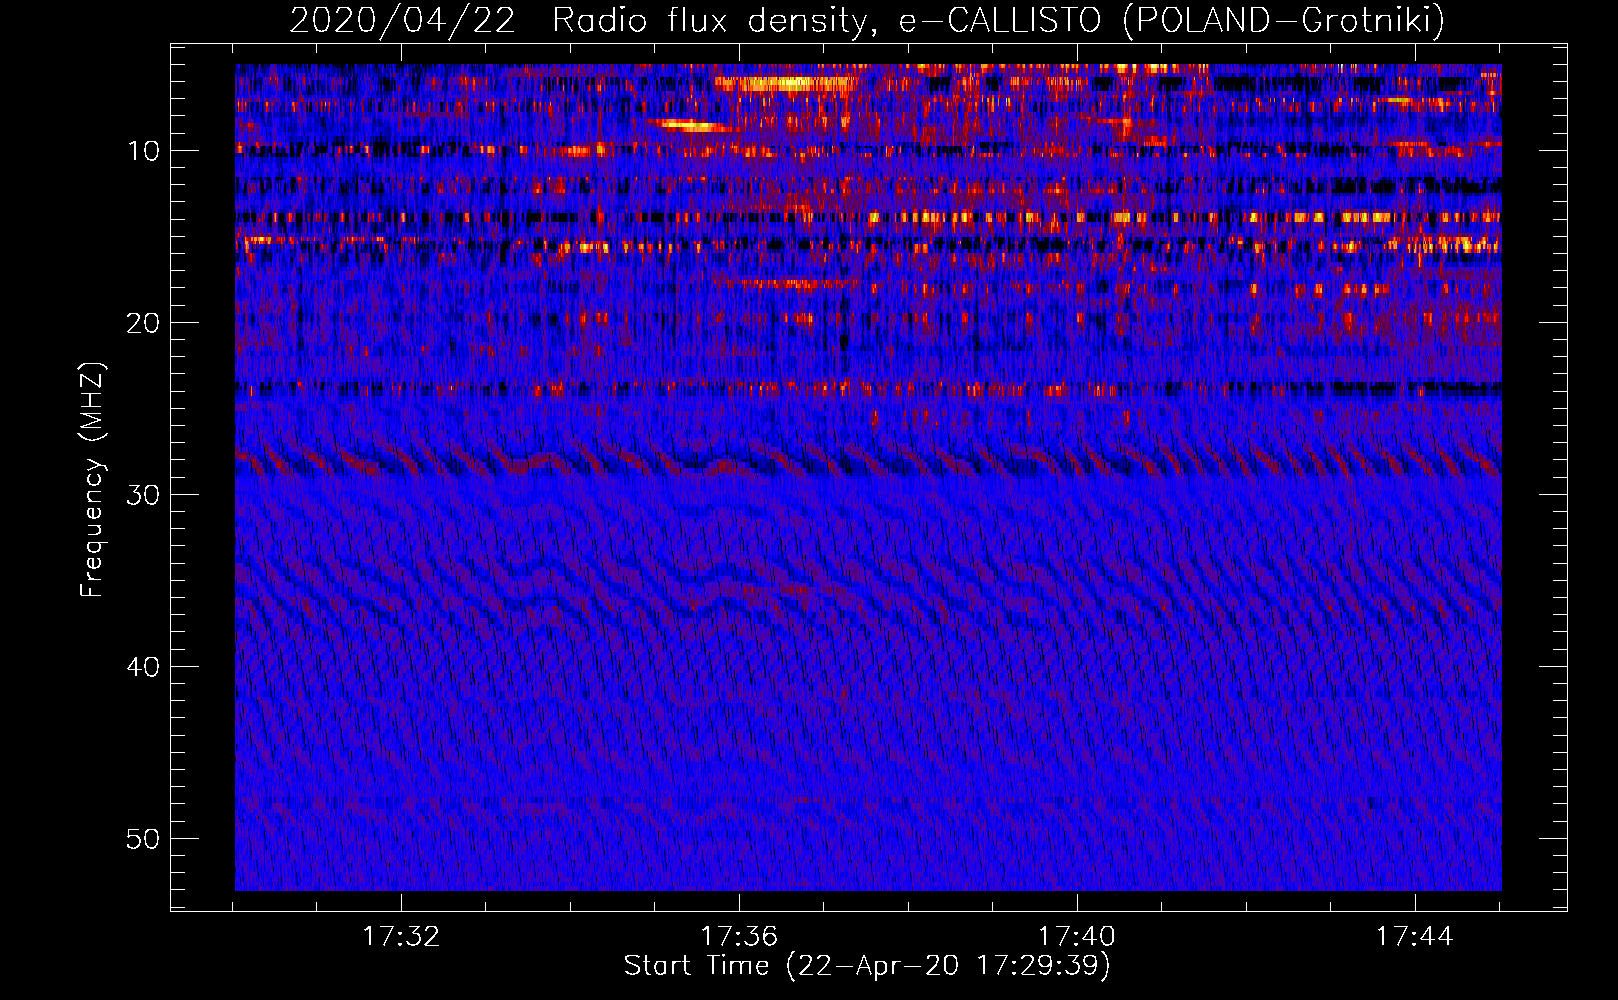Click the 'Frequency (MHZ)' axis label
The image size is (1618, 1000).
click(92, 480)
